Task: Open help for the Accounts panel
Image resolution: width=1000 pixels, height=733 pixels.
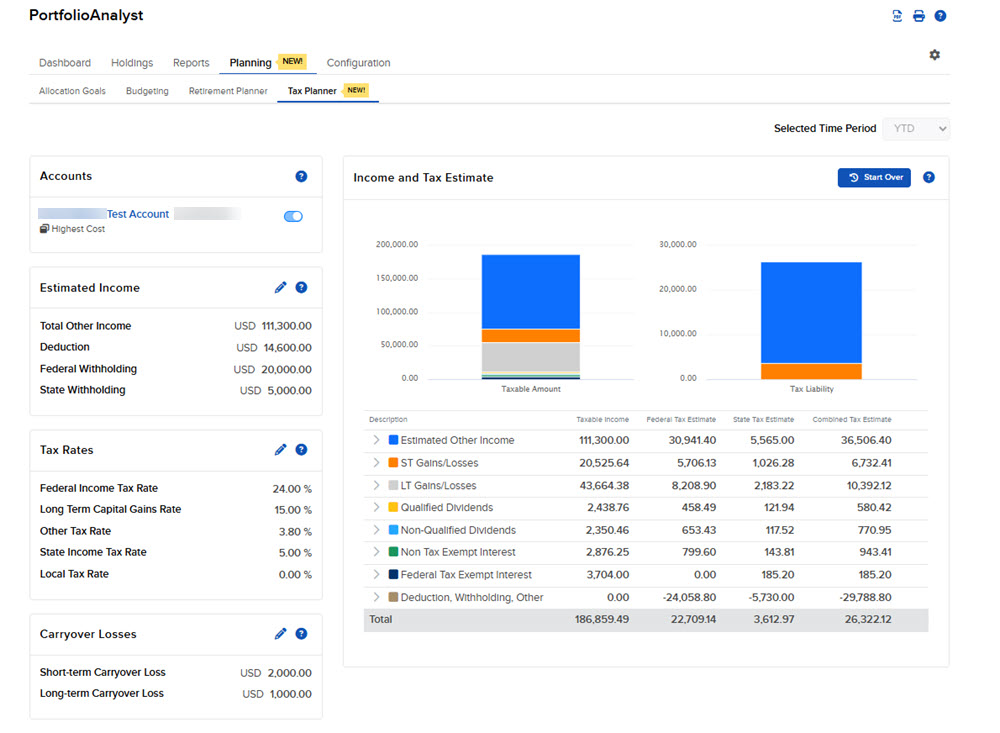Action: tap(301, 176)
